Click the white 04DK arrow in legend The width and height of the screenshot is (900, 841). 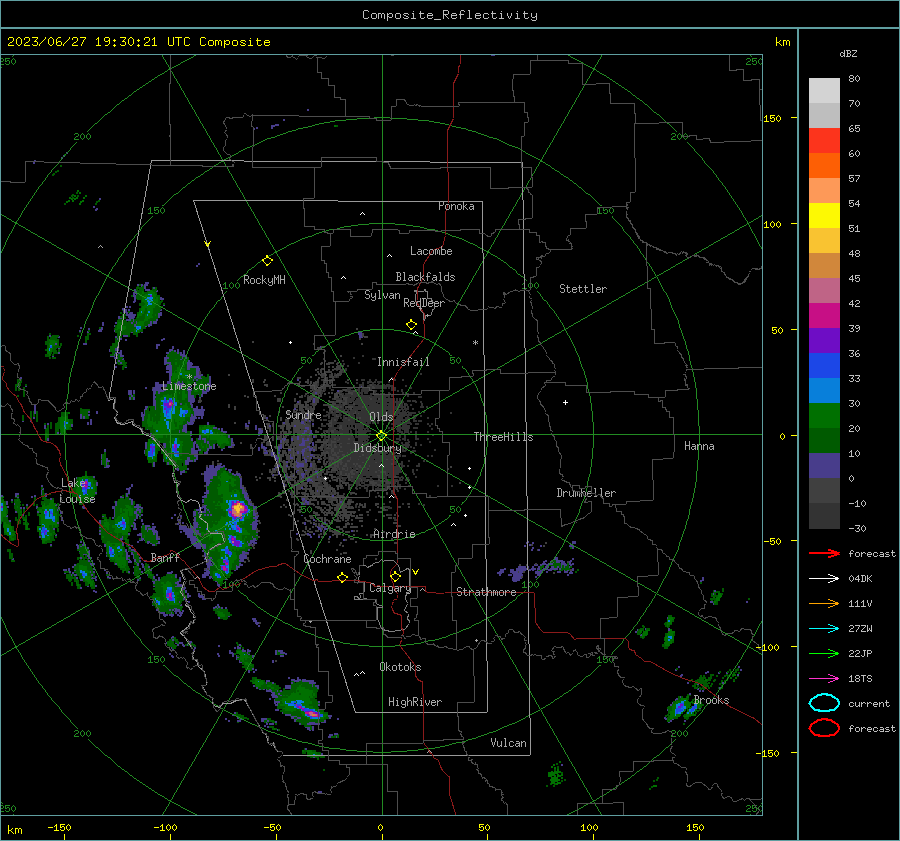pyautogui.click(x=824, y=578)
